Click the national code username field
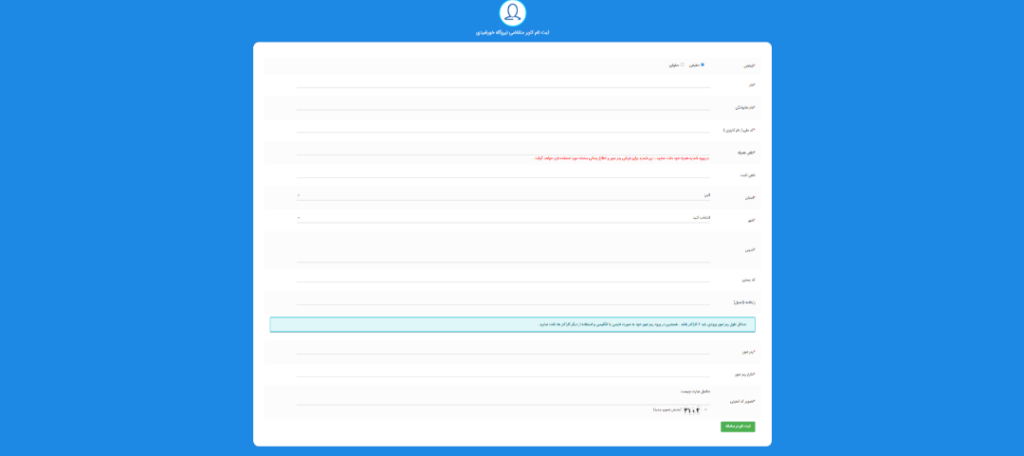1024x456 pixels. (x=503, y=128)
